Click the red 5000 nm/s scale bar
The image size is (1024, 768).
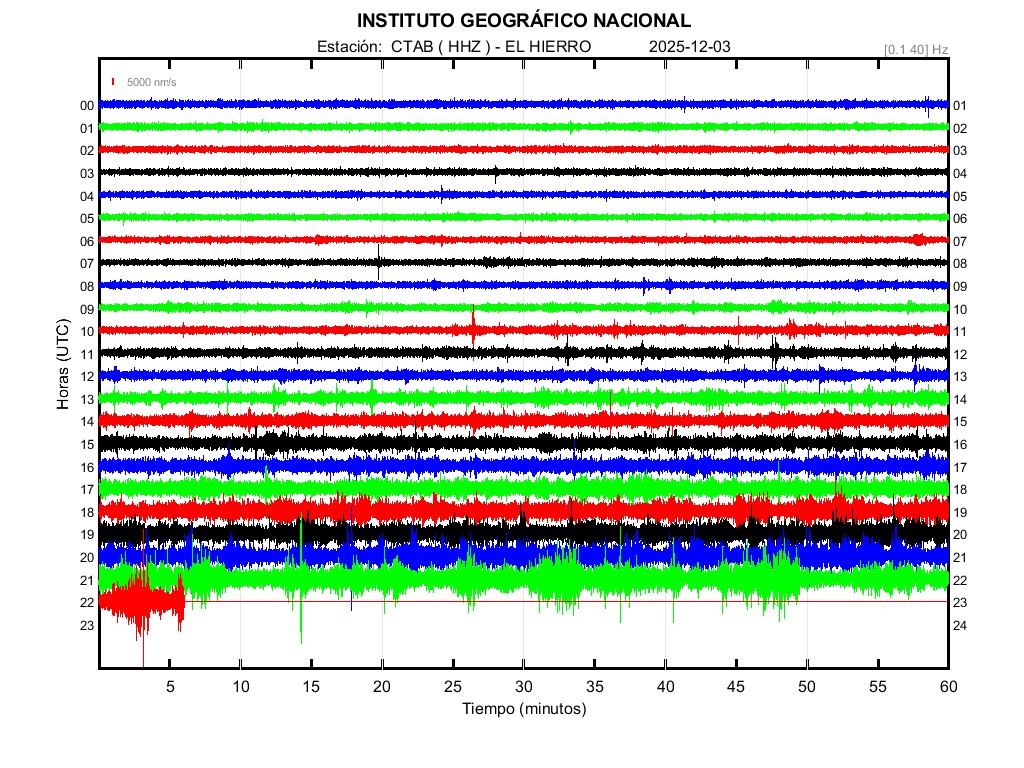115,82
